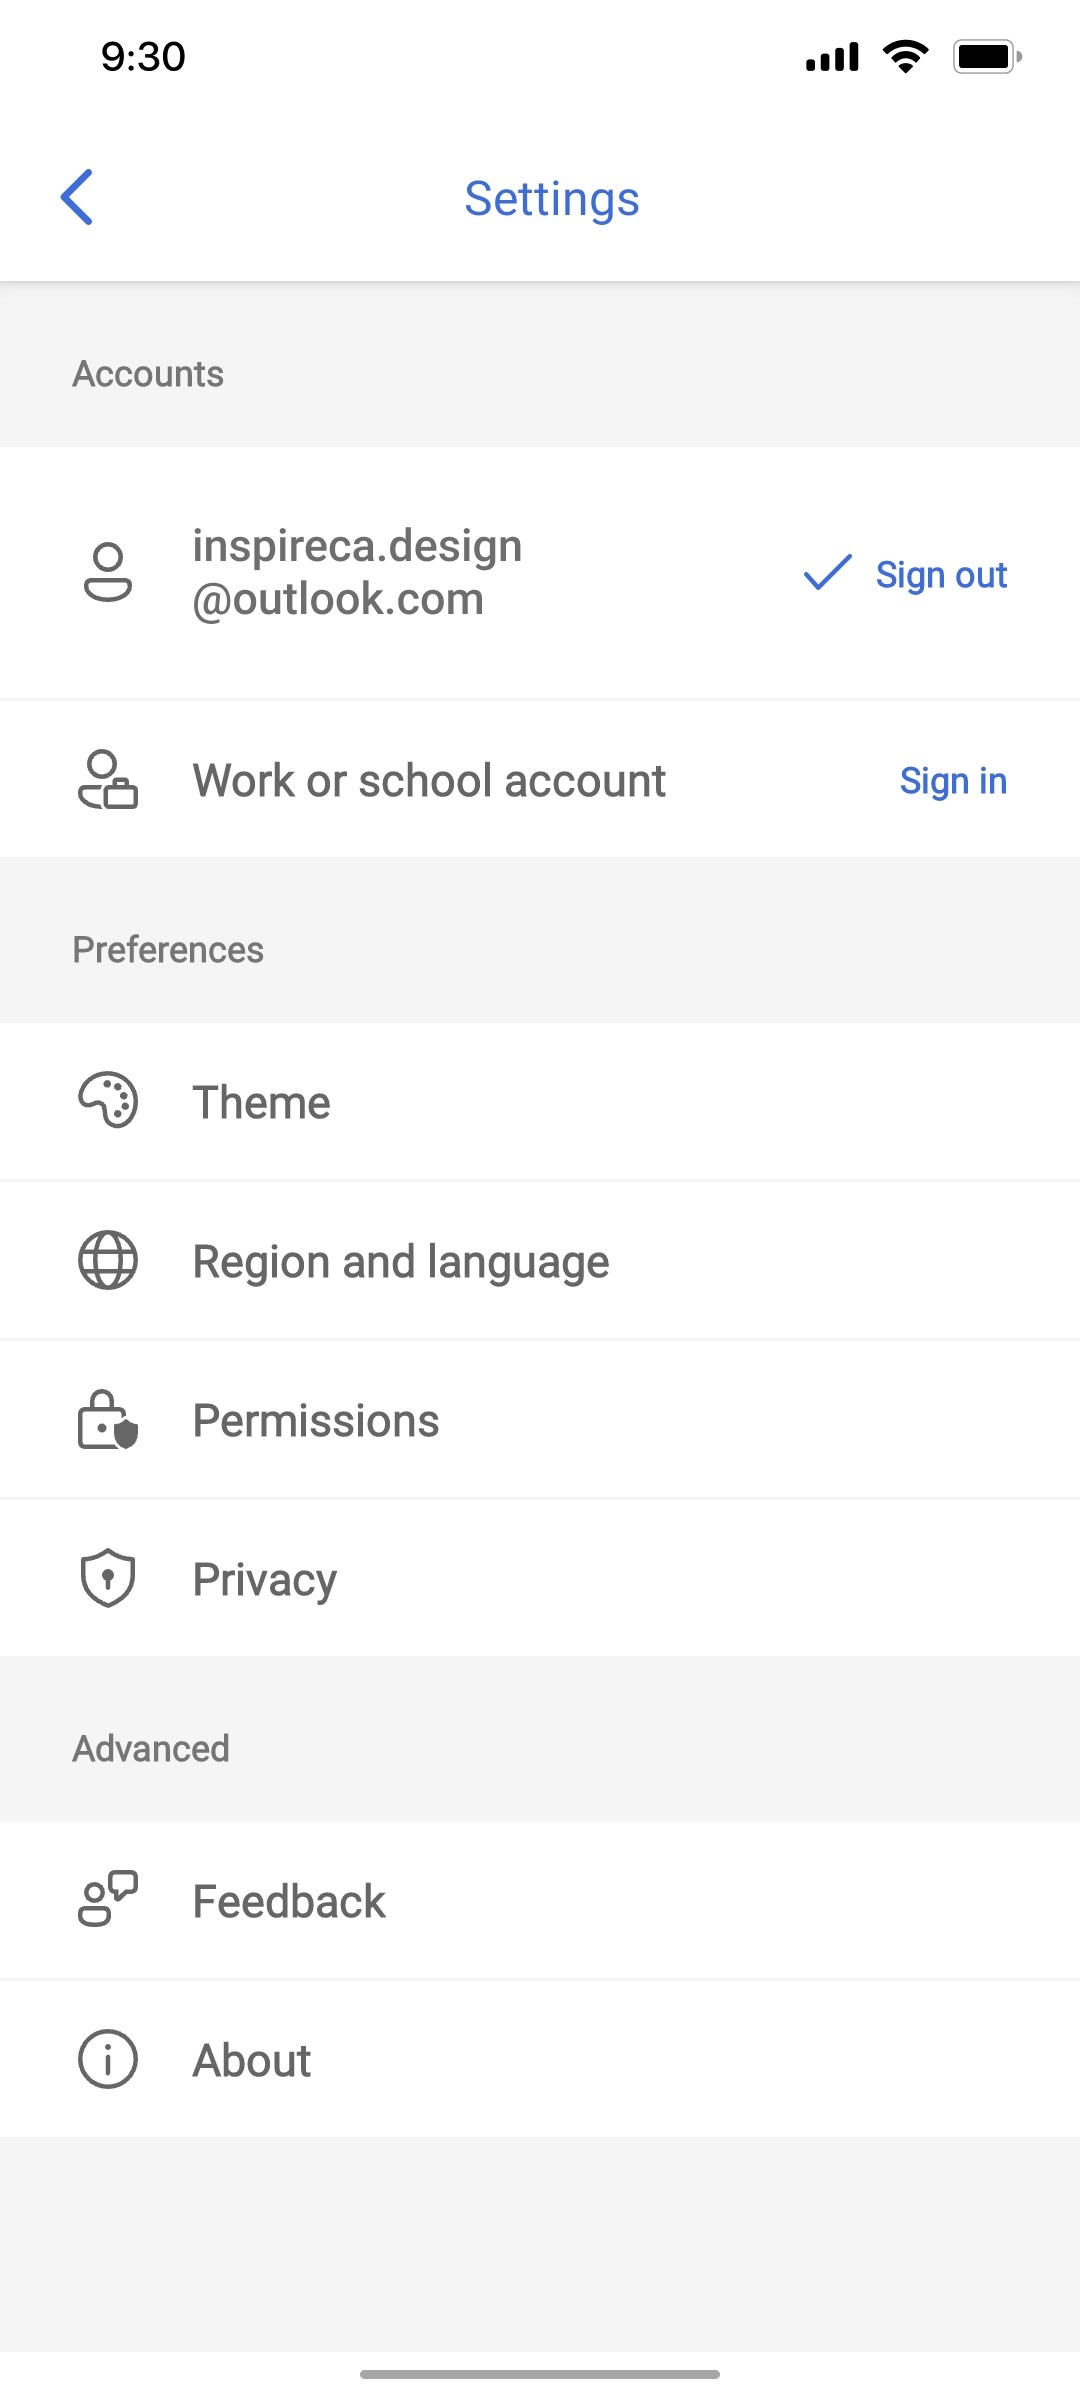
Task: Click the Sign out link
Action: pyautogui.click(x=941, y=574)
